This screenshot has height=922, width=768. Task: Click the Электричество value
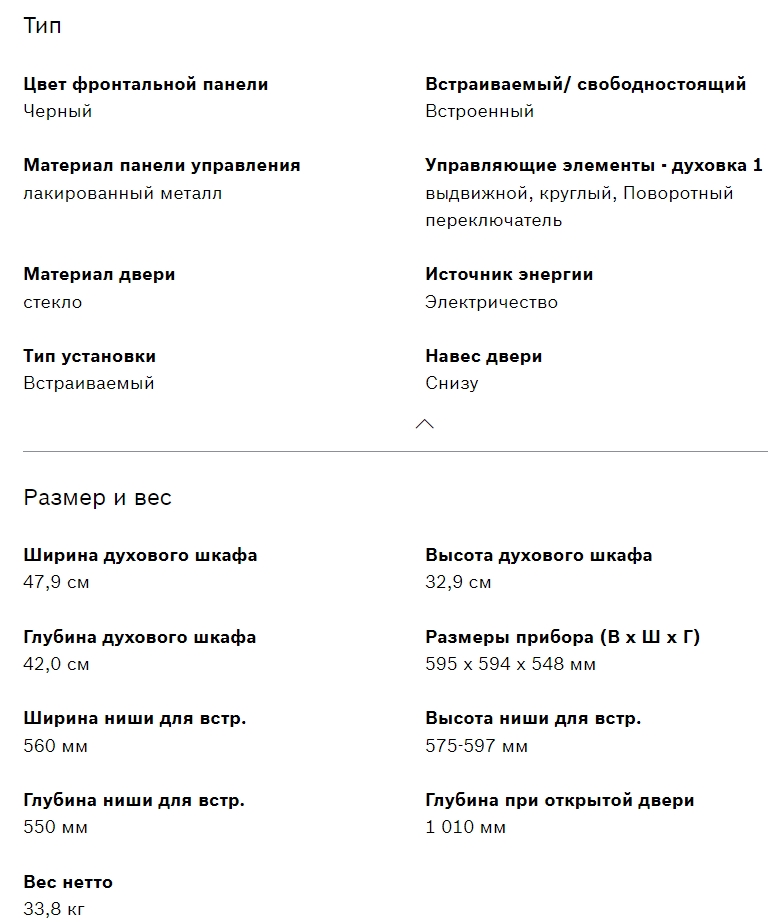tap(491, 302)
